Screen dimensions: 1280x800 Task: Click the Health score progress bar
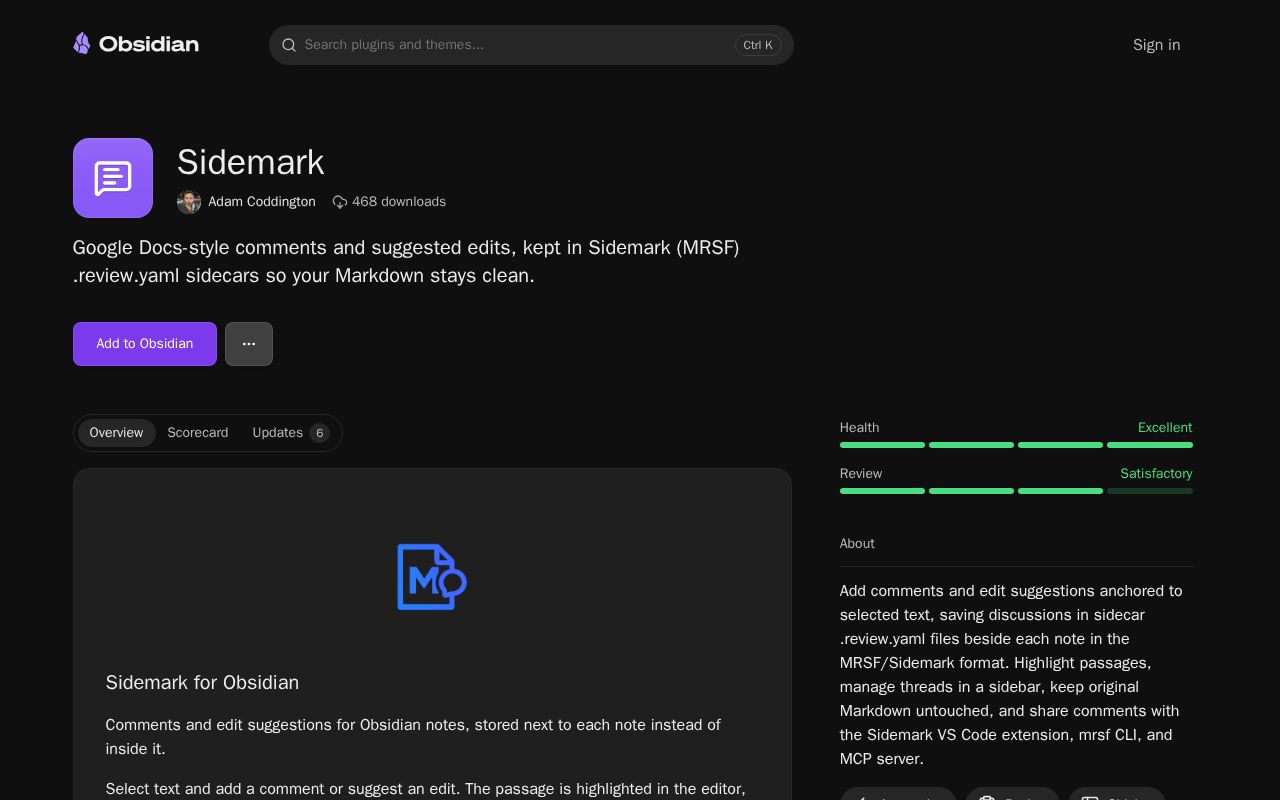[x=1016, y=445]
